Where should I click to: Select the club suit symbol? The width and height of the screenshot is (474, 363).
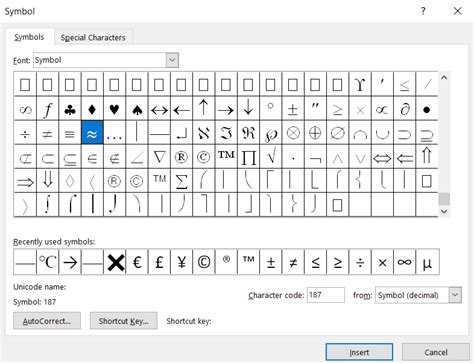pyautogui.click(x=70, y=109)
